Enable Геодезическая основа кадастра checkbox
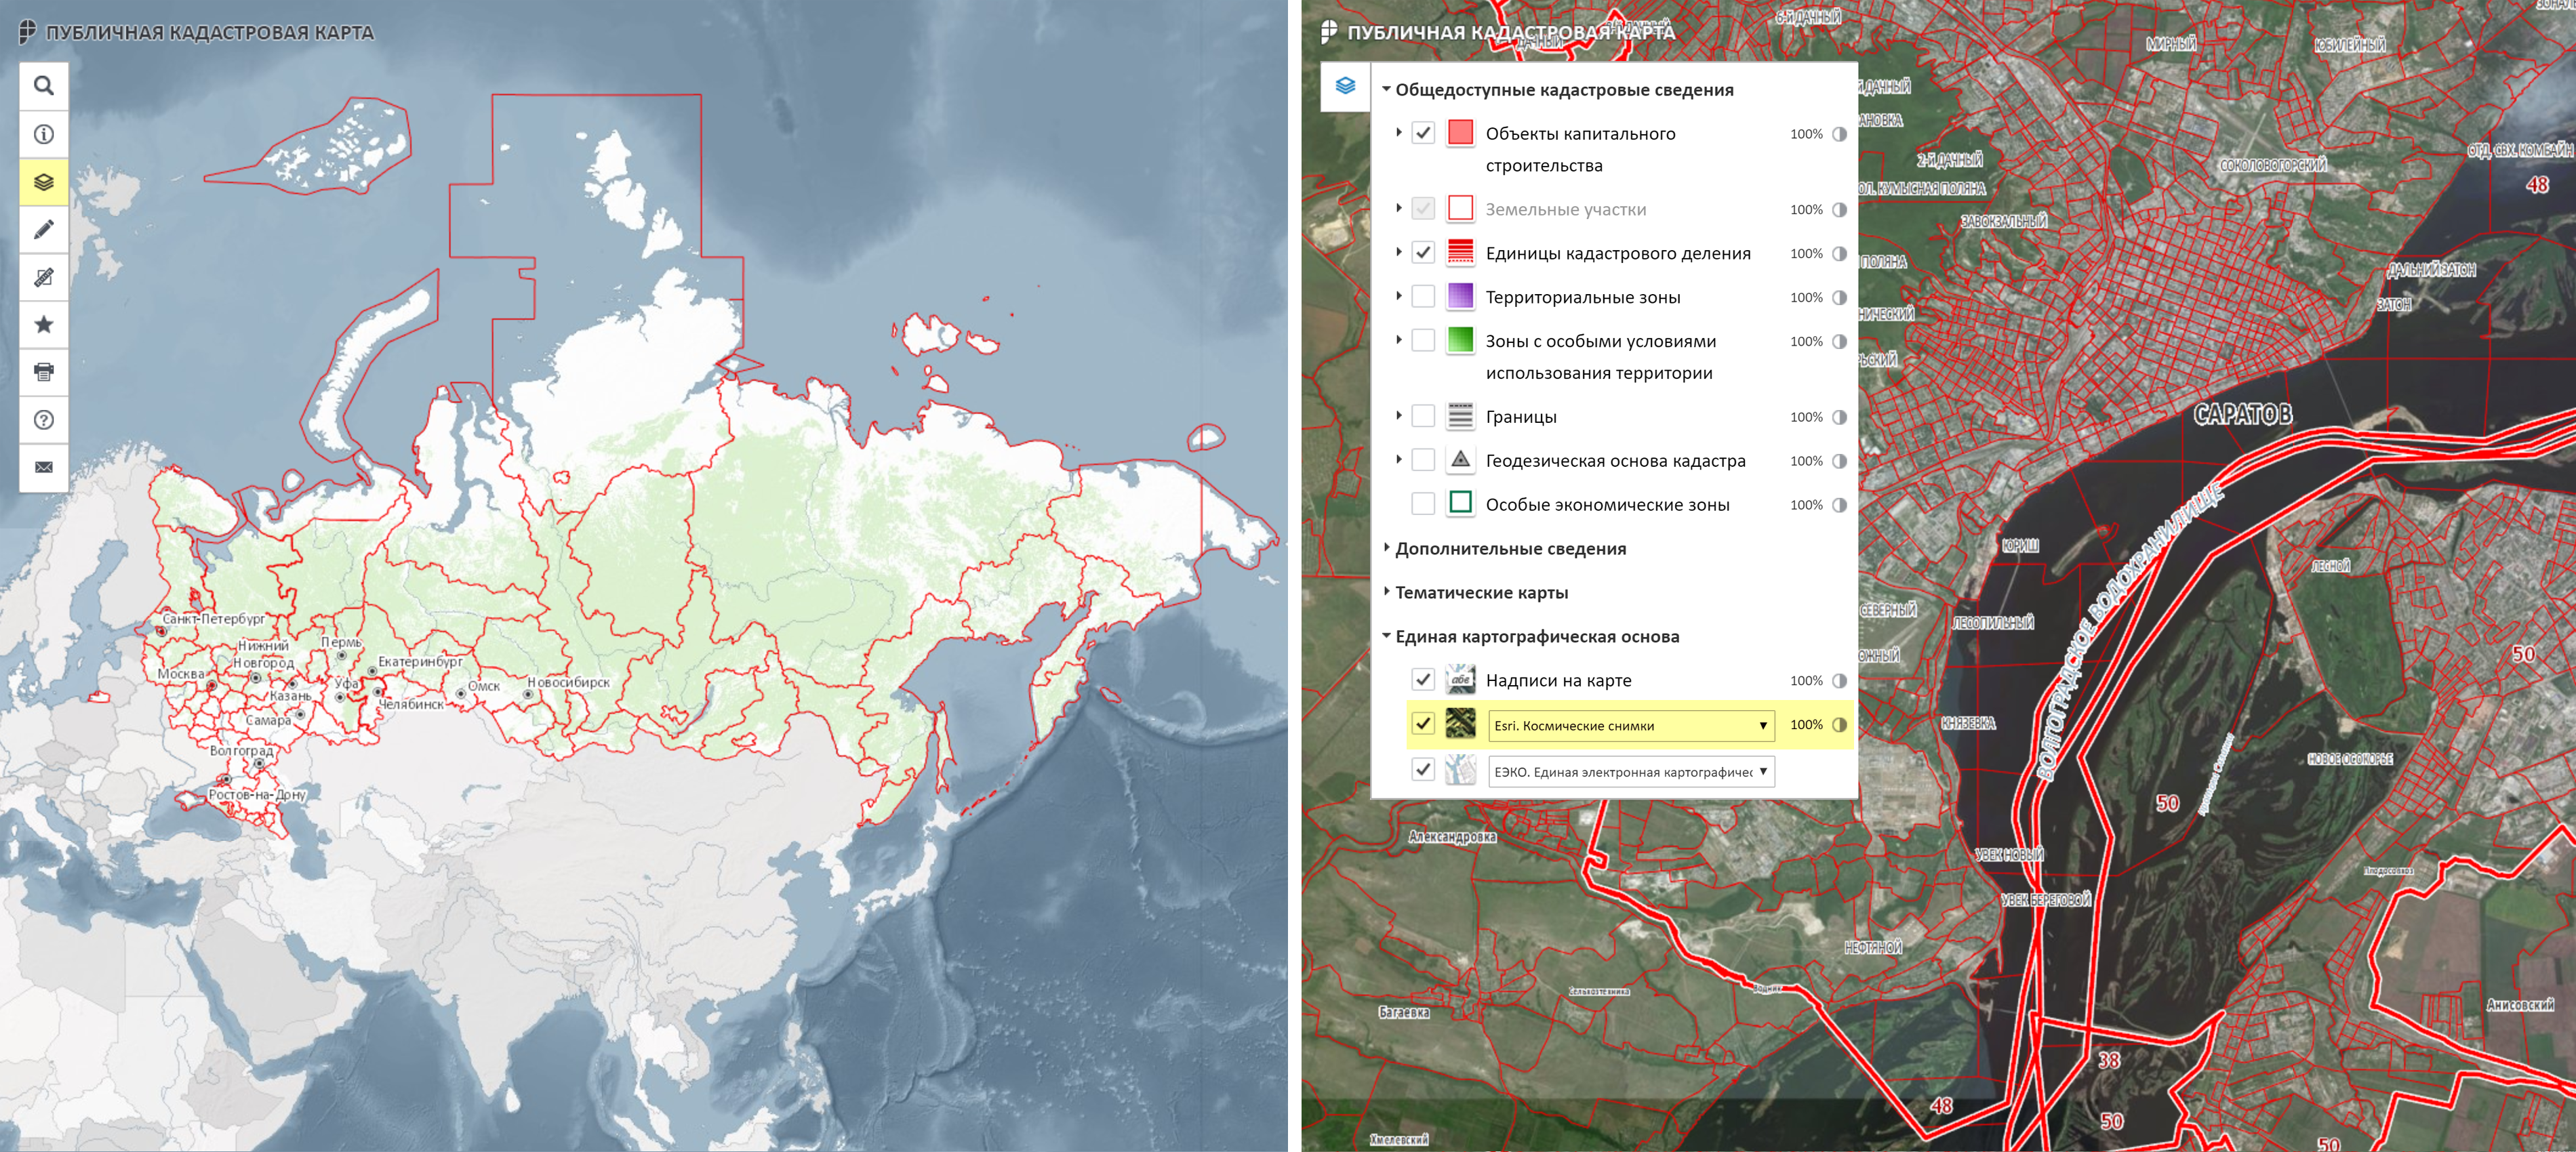 (1423, 460)
